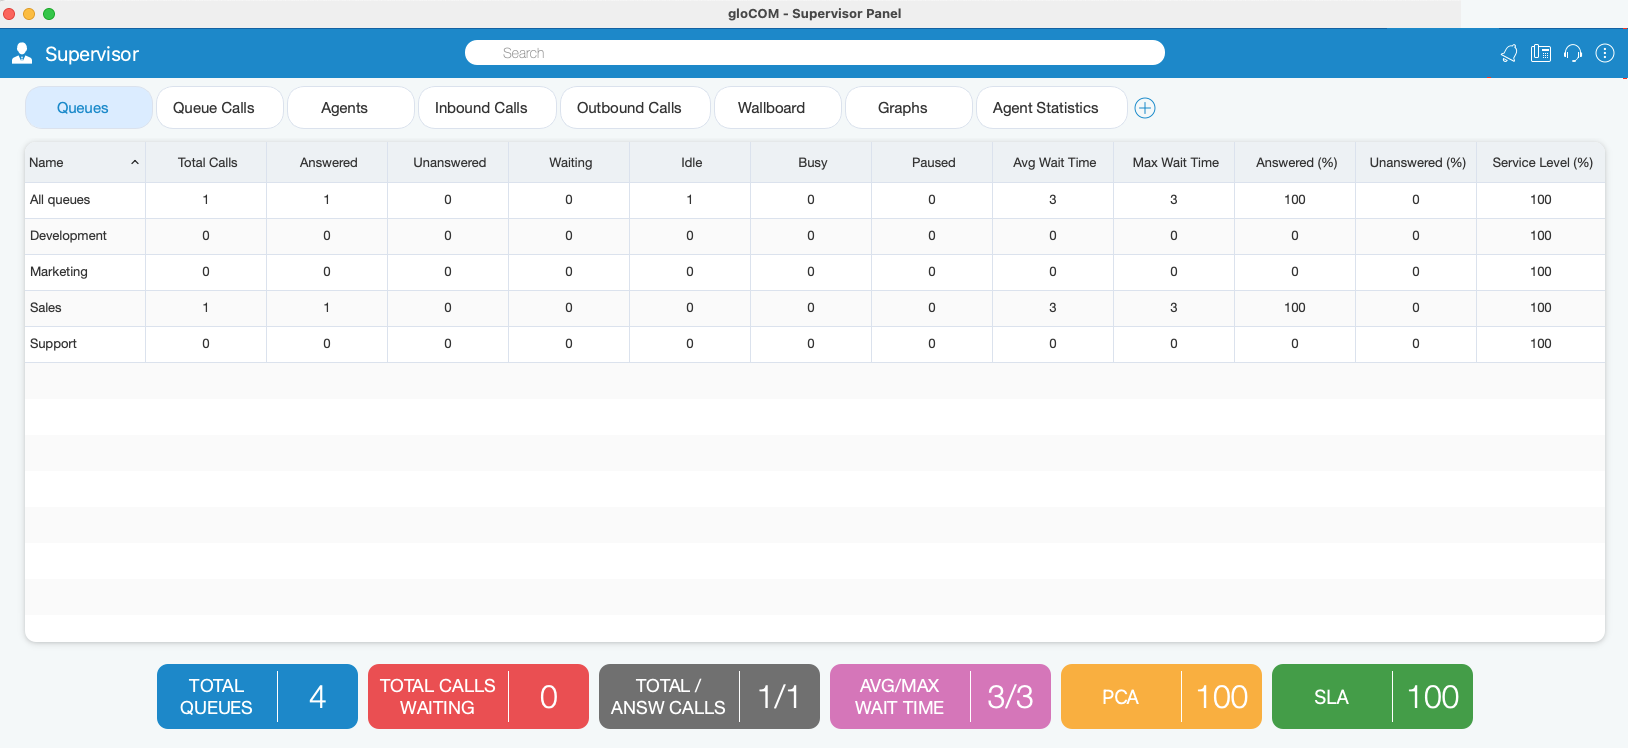Screen dimensions: 1628x748
Task: Click the headset agent icon
Action: click(x=1573, y=54)
